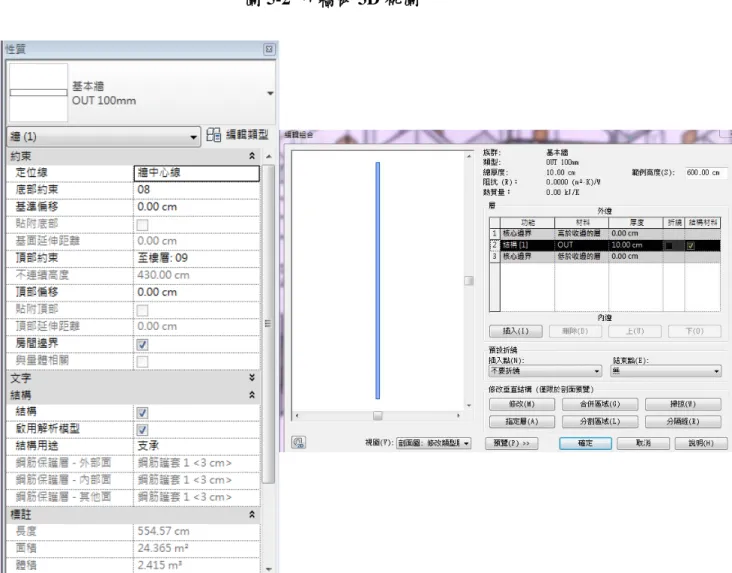Screen dimensions: 732x573
Task: Click the 刪除(D) button
Action: tap(575, 331)
